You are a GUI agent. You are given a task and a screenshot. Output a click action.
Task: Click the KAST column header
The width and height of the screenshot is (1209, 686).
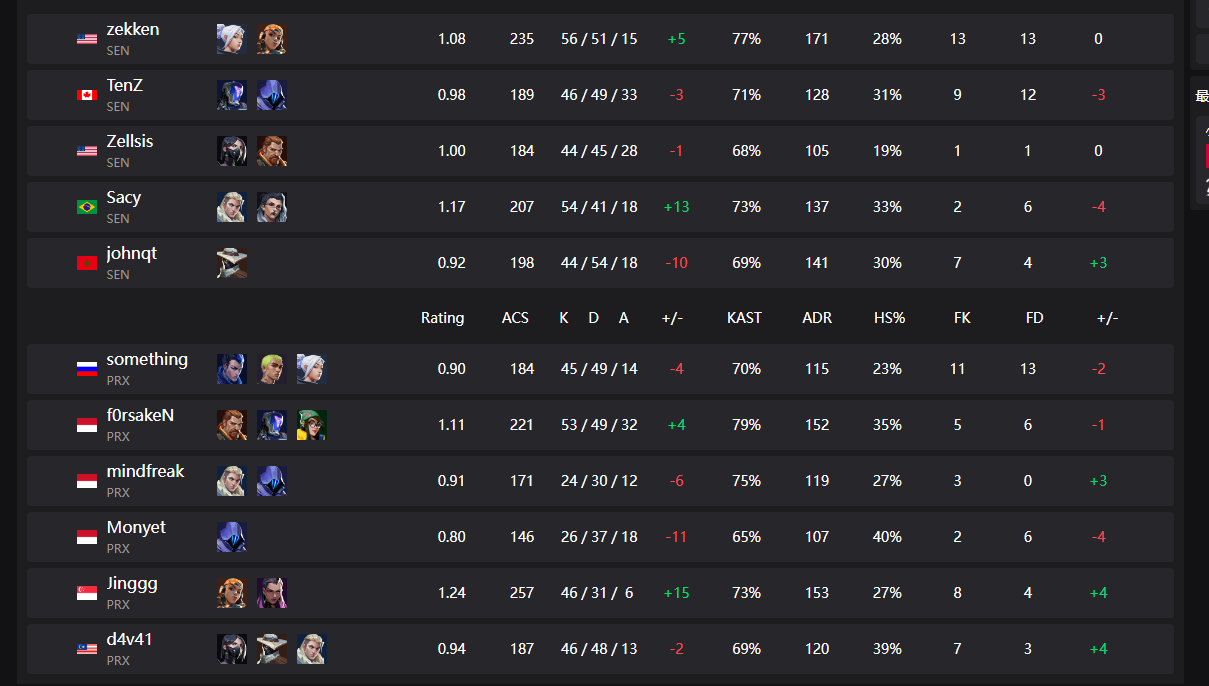click(x=744, y=318)
